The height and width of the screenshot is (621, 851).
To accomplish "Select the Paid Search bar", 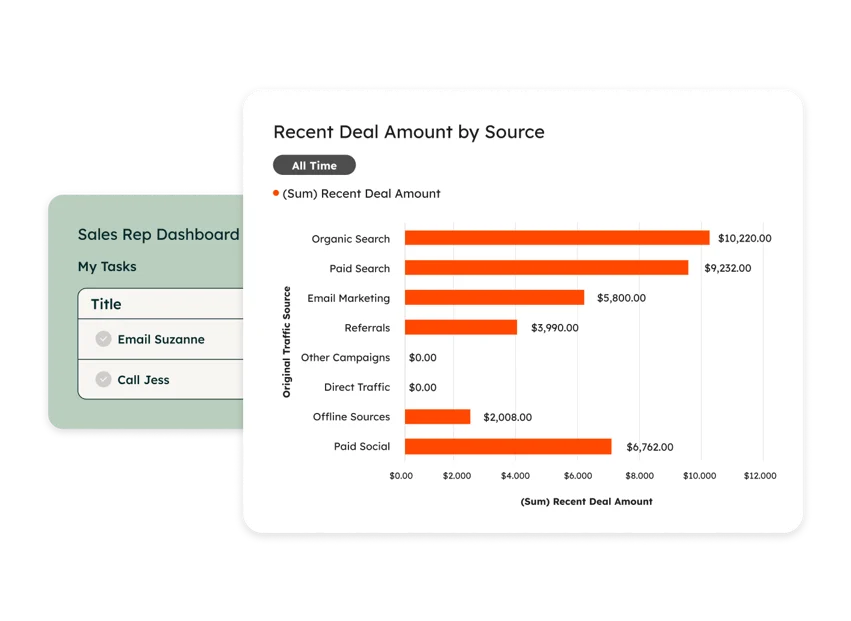I will tap(546, 268).
